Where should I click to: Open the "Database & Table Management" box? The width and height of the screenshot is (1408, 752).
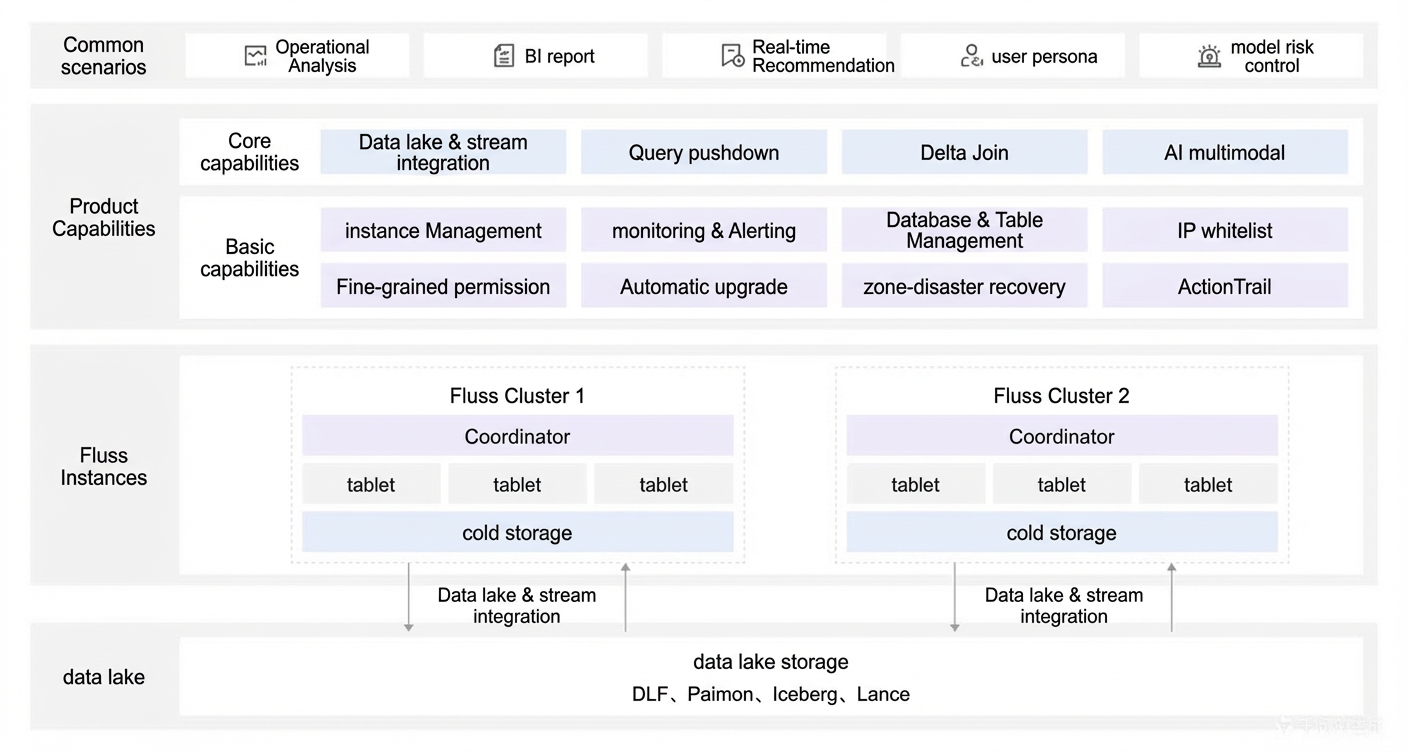[964, 230]
